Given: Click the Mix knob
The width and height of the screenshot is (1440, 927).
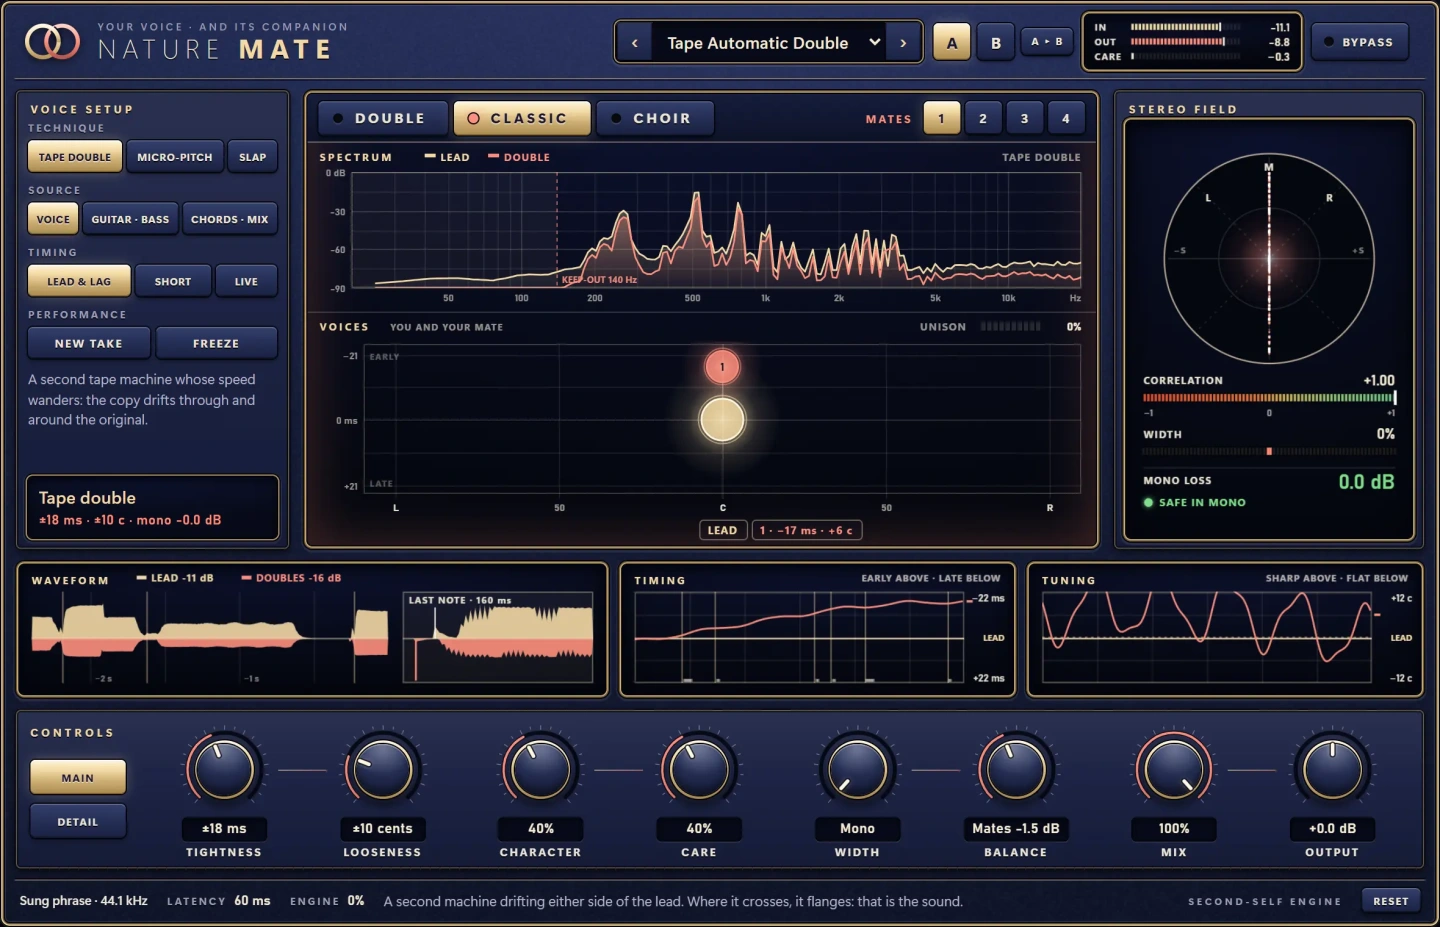Looking at the screenshot, I should pyautogui.click(x=1174, y=770).
